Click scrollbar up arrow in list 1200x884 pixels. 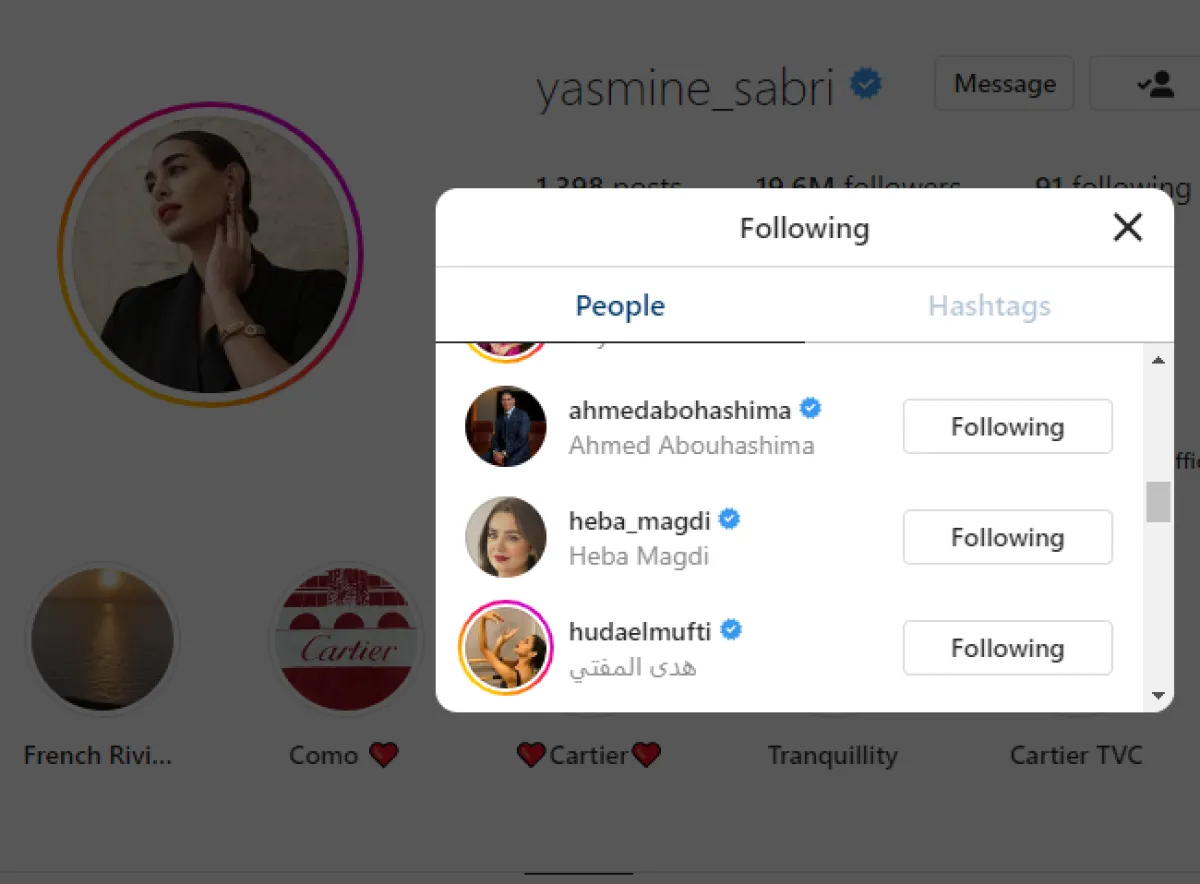click(x=1158, y=360)
